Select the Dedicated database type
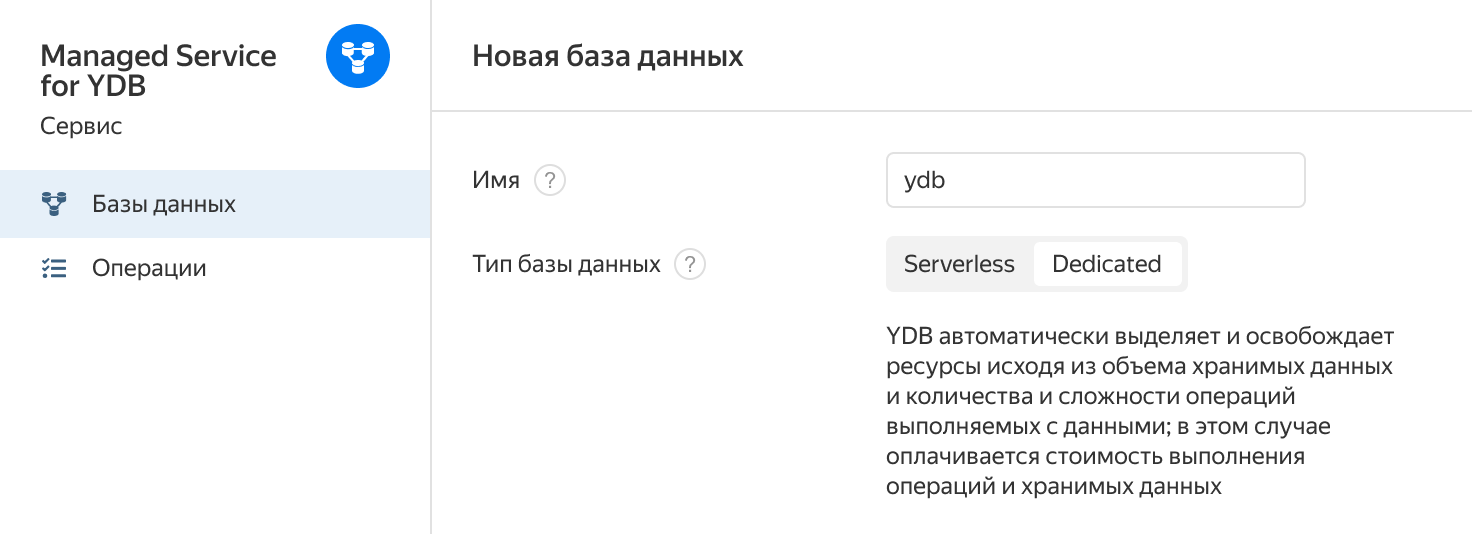1472x534 pixels. click(1107, 264)
